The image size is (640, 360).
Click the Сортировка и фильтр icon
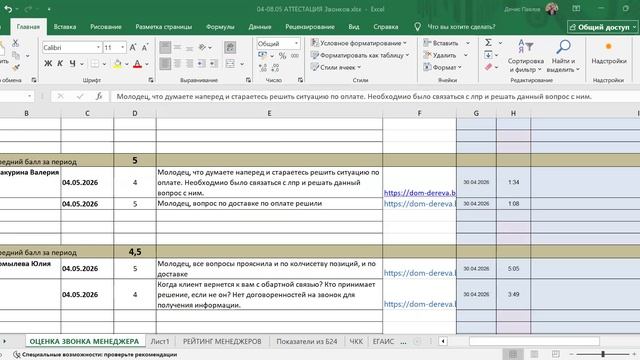point(526,47)
